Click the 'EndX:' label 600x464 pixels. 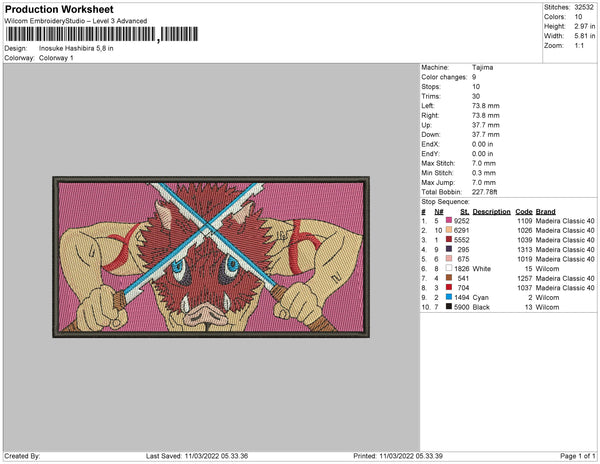point(430,144)
